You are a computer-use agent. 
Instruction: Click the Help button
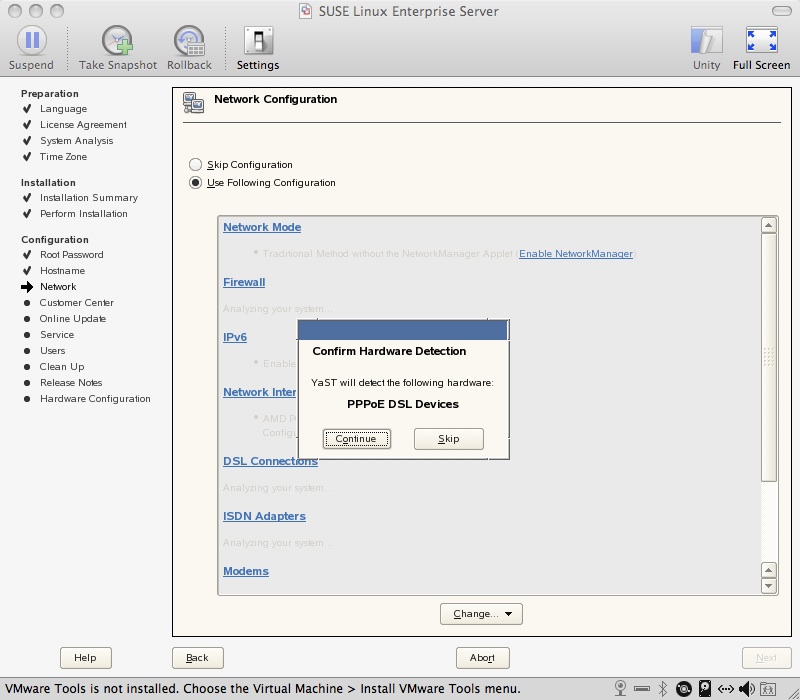tap(86, 658)
